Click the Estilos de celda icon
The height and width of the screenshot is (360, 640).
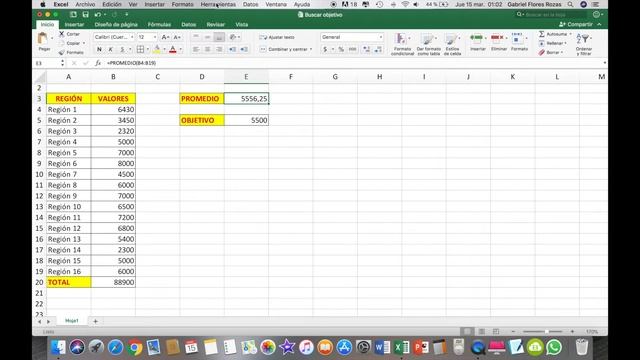(x=451, y=39)
